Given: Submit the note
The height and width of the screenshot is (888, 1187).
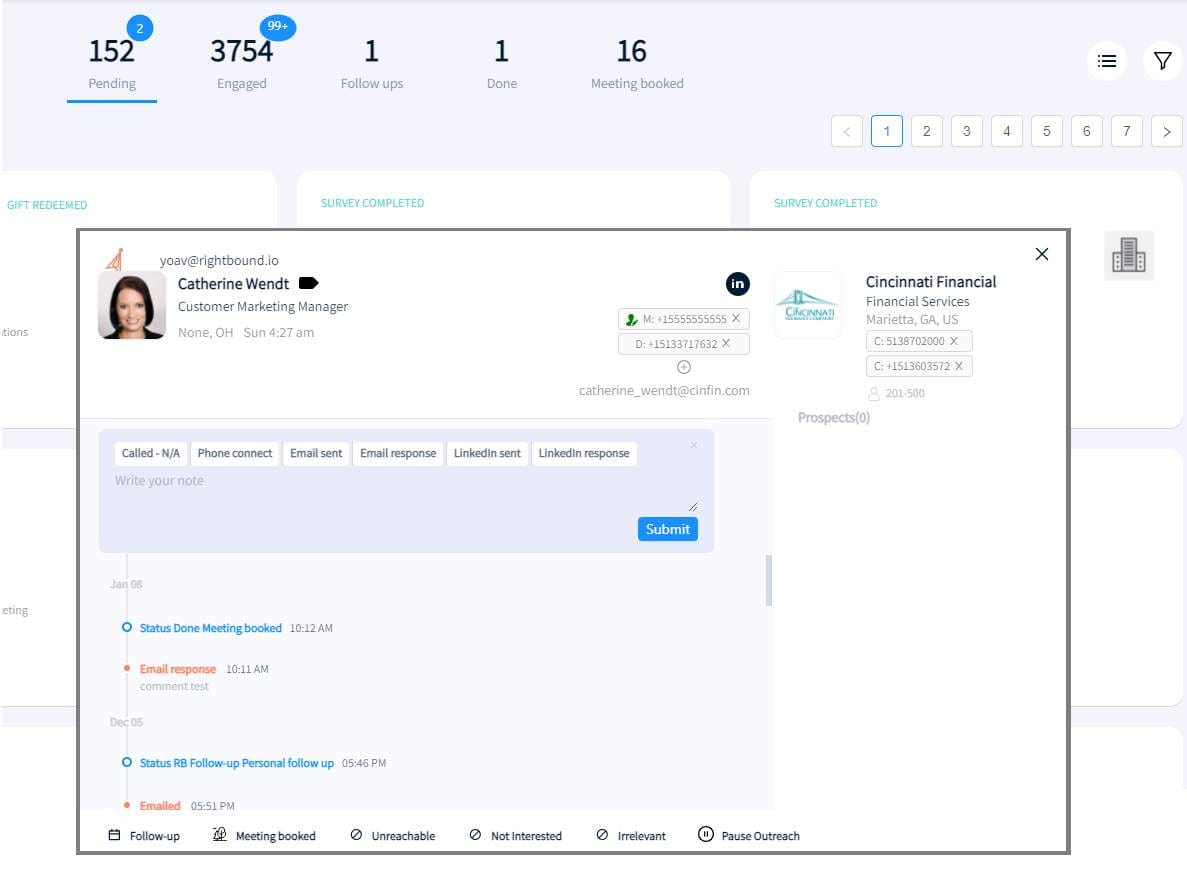Looking at the screenshot, I should (667, 529).
